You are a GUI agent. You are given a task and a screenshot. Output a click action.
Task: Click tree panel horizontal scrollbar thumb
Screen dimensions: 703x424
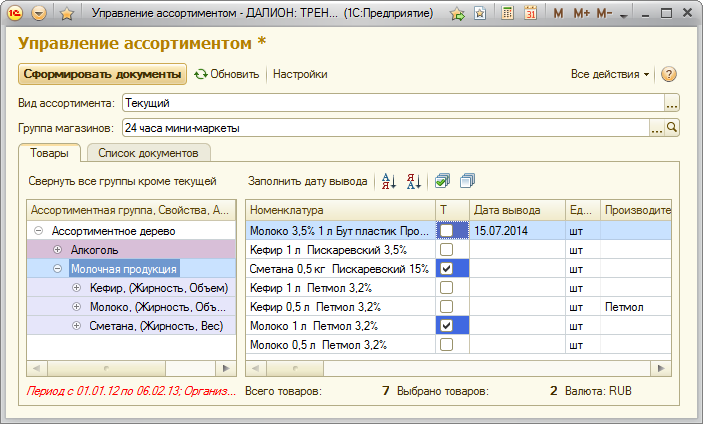107,368
